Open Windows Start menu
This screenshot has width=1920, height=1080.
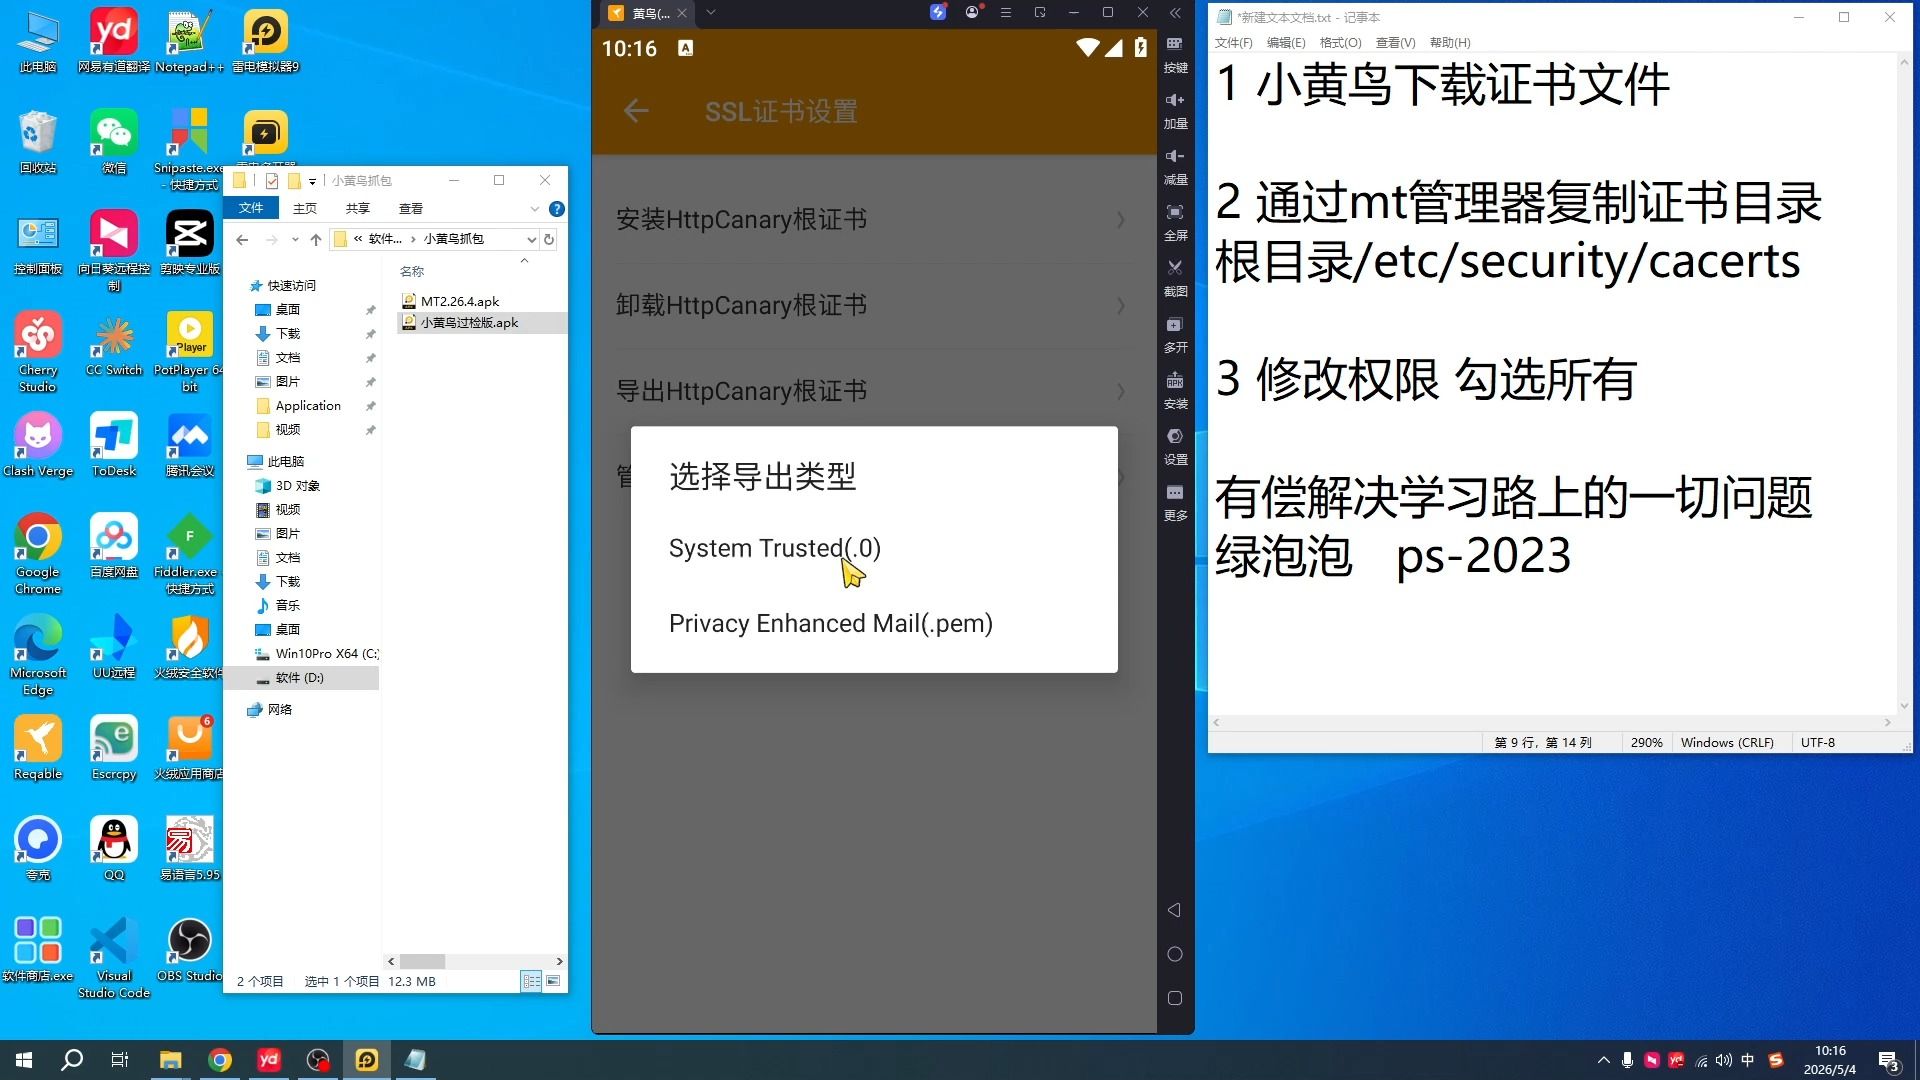pyautogui.click(x=24, y=1060)
